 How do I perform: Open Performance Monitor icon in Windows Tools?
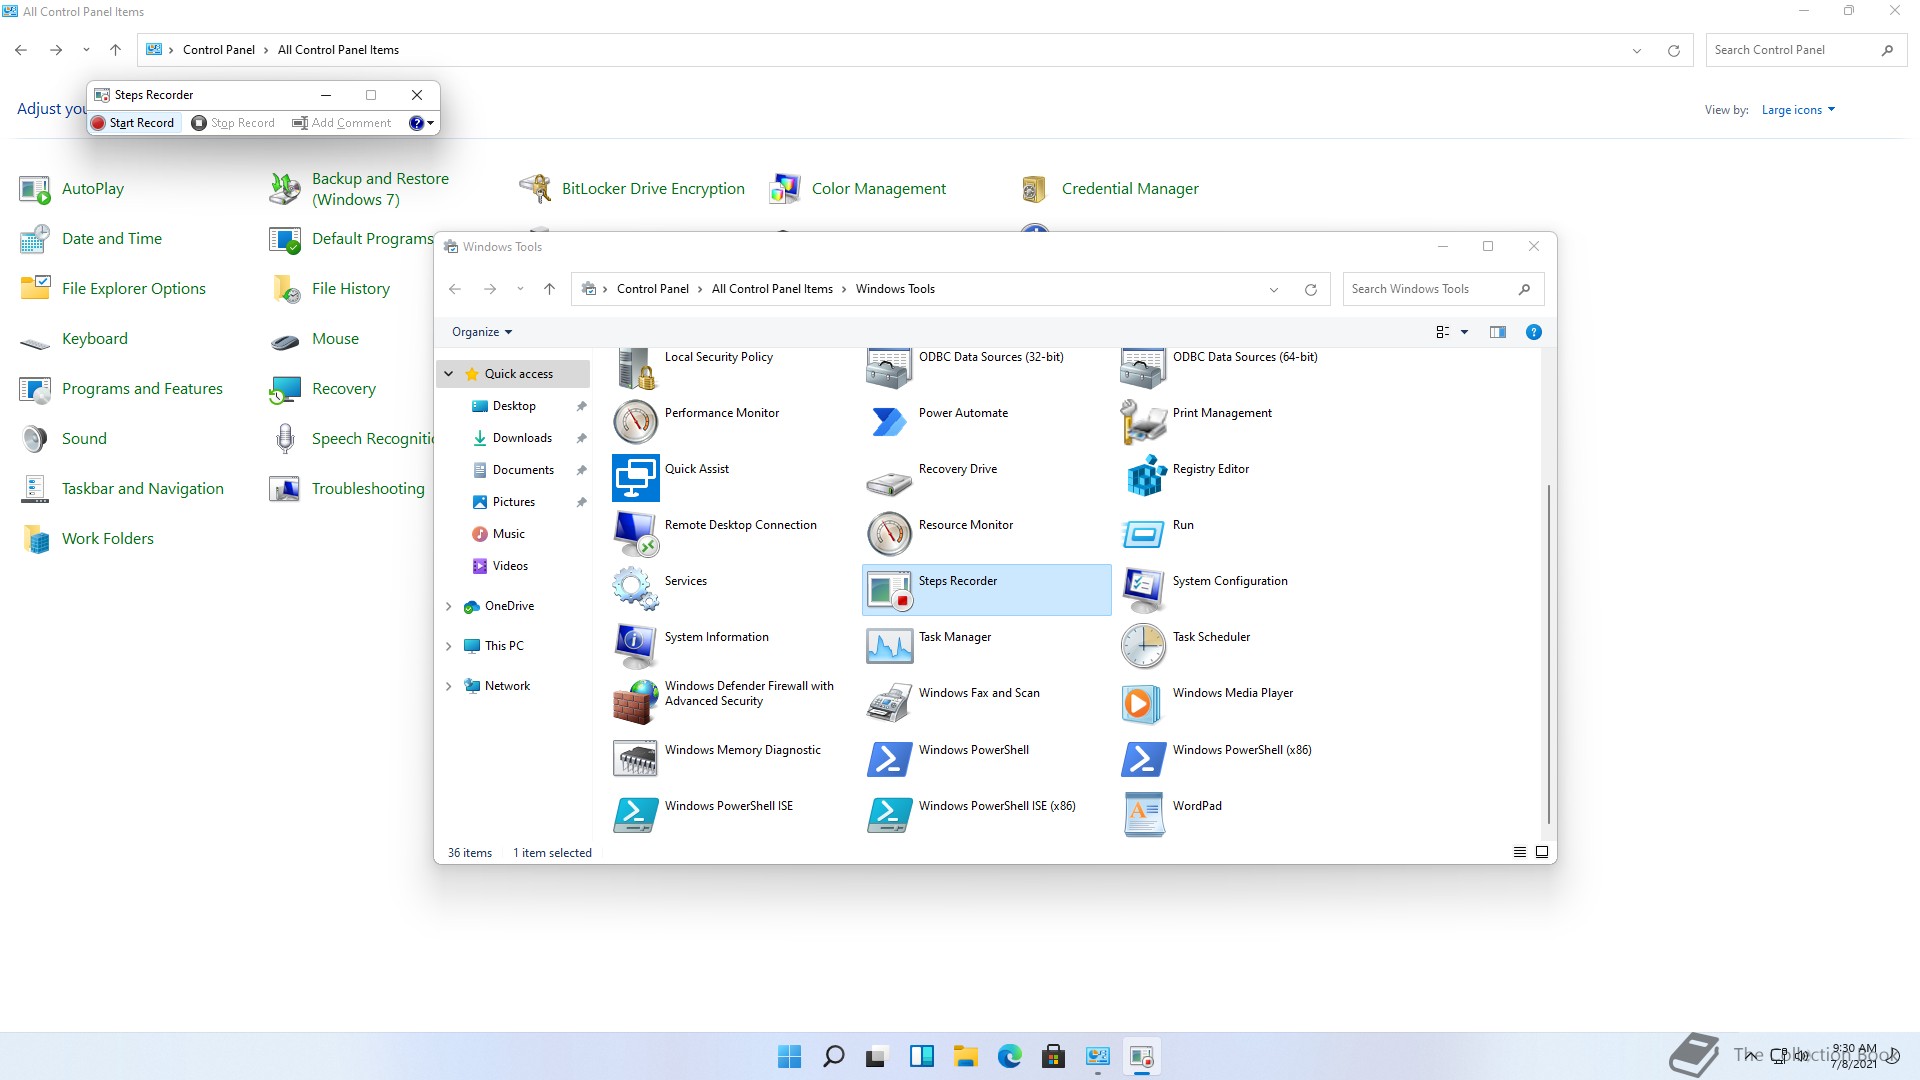635,422
